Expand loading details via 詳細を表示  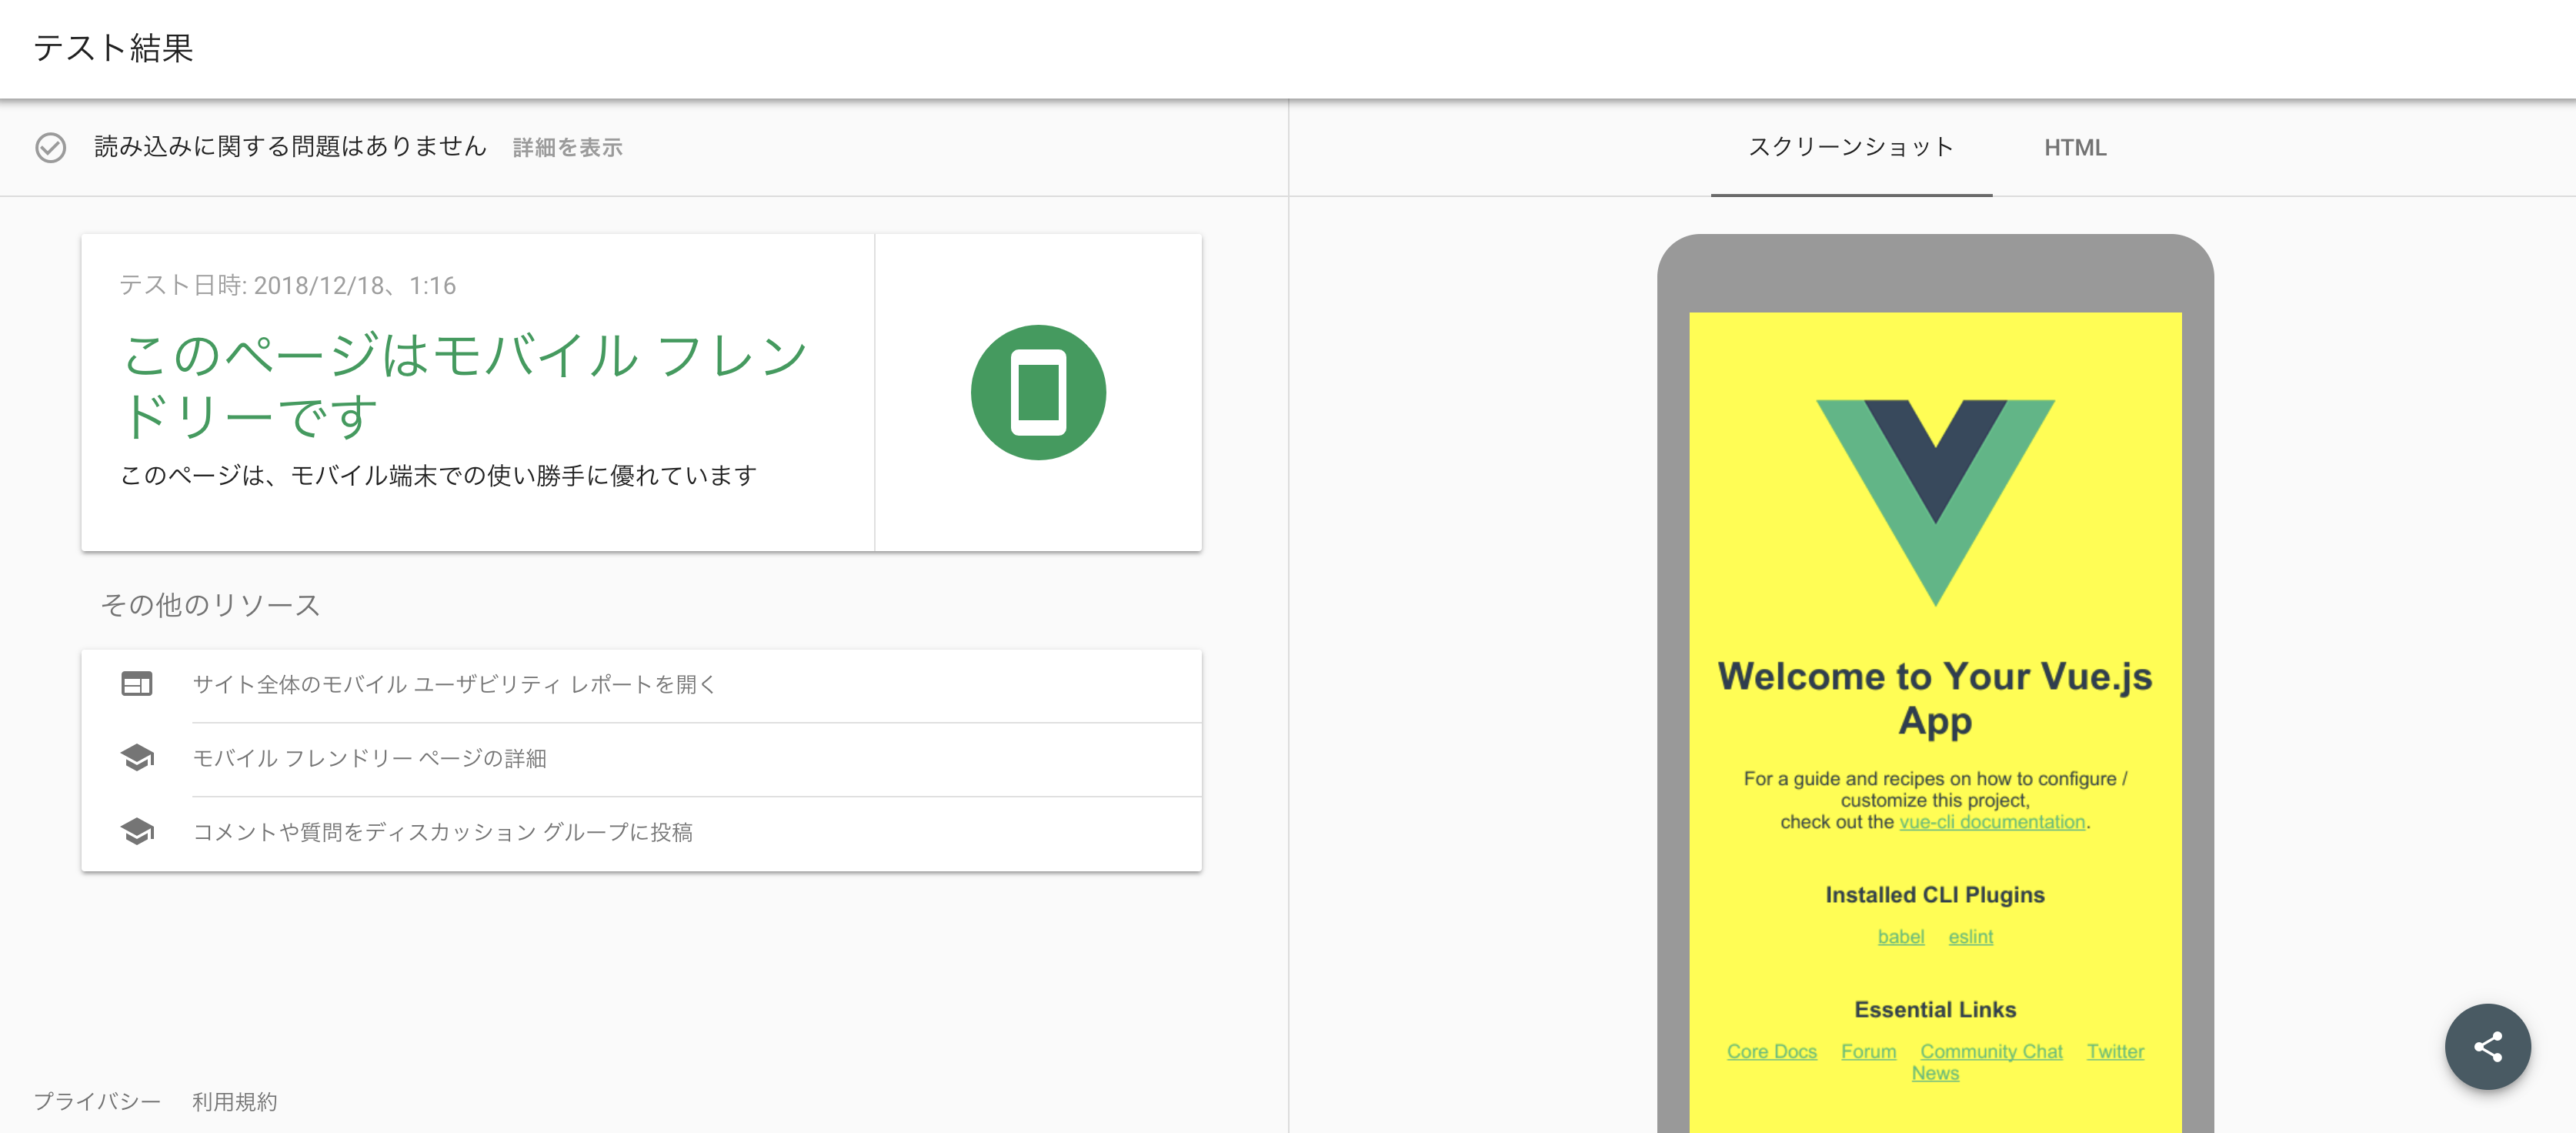click(x=567, y=148)
